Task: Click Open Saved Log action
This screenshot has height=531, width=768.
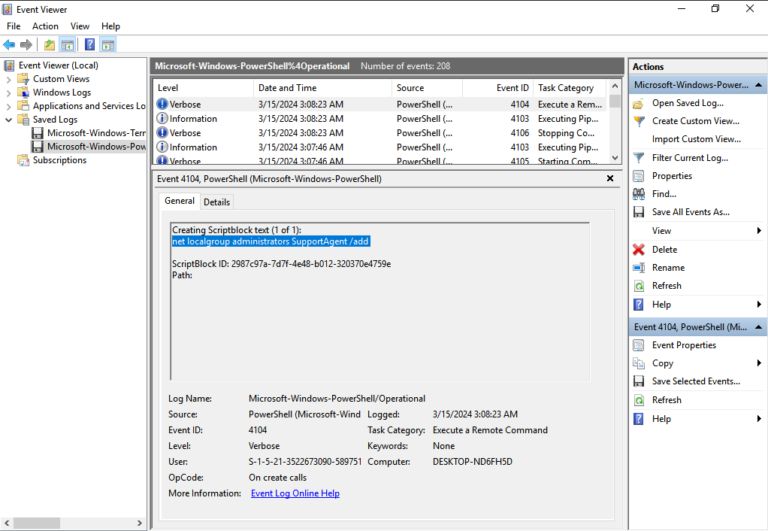Action: [687, 103]
